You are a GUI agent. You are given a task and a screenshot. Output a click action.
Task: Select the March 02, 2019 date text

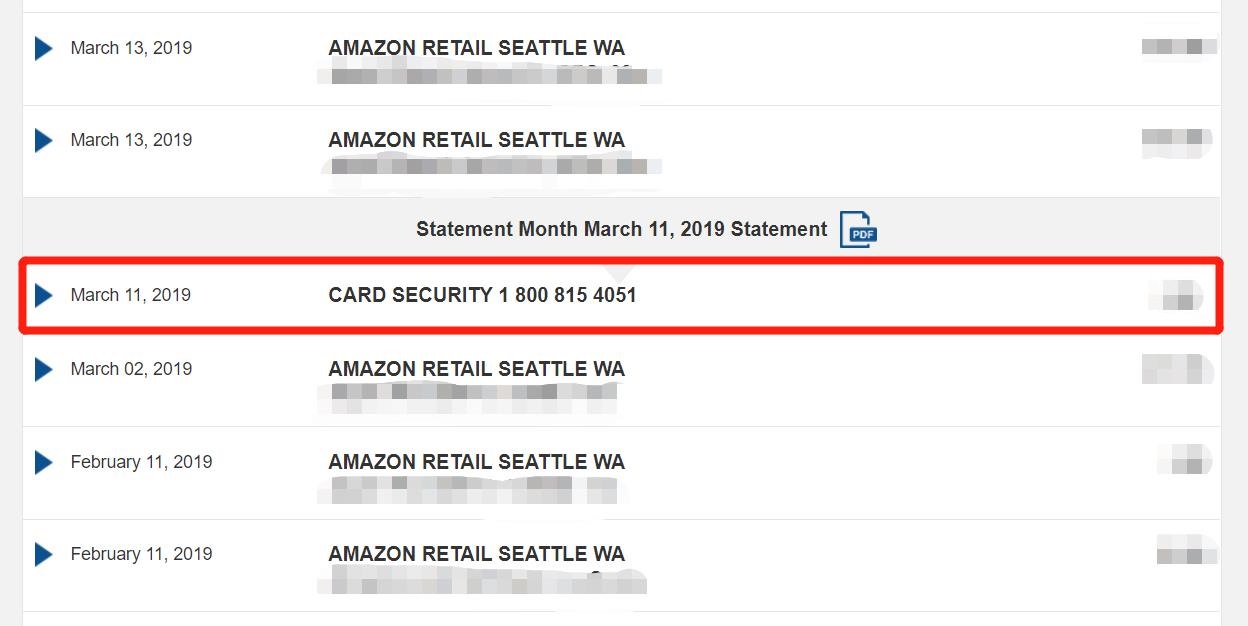(x=131, y=369)
